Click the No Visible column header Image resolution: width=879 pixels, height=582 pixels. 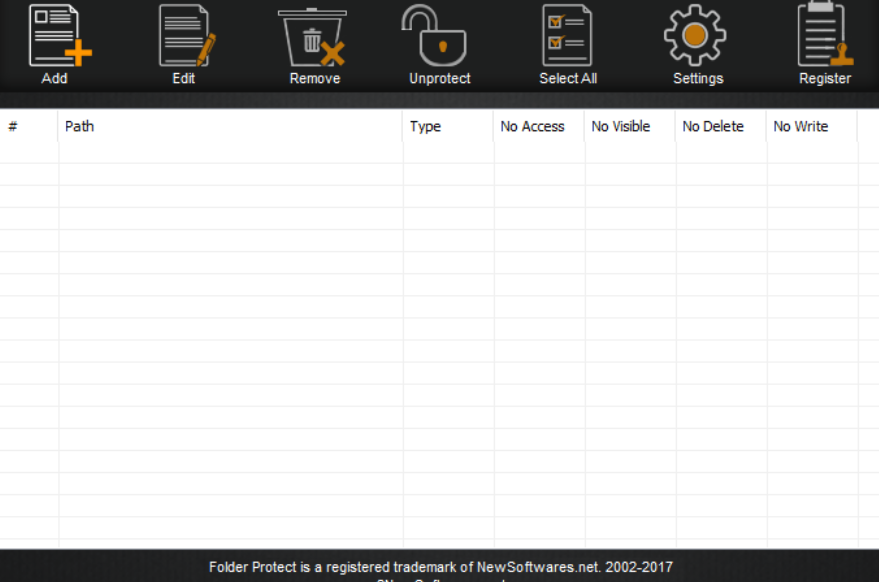[x=630, y=126]
